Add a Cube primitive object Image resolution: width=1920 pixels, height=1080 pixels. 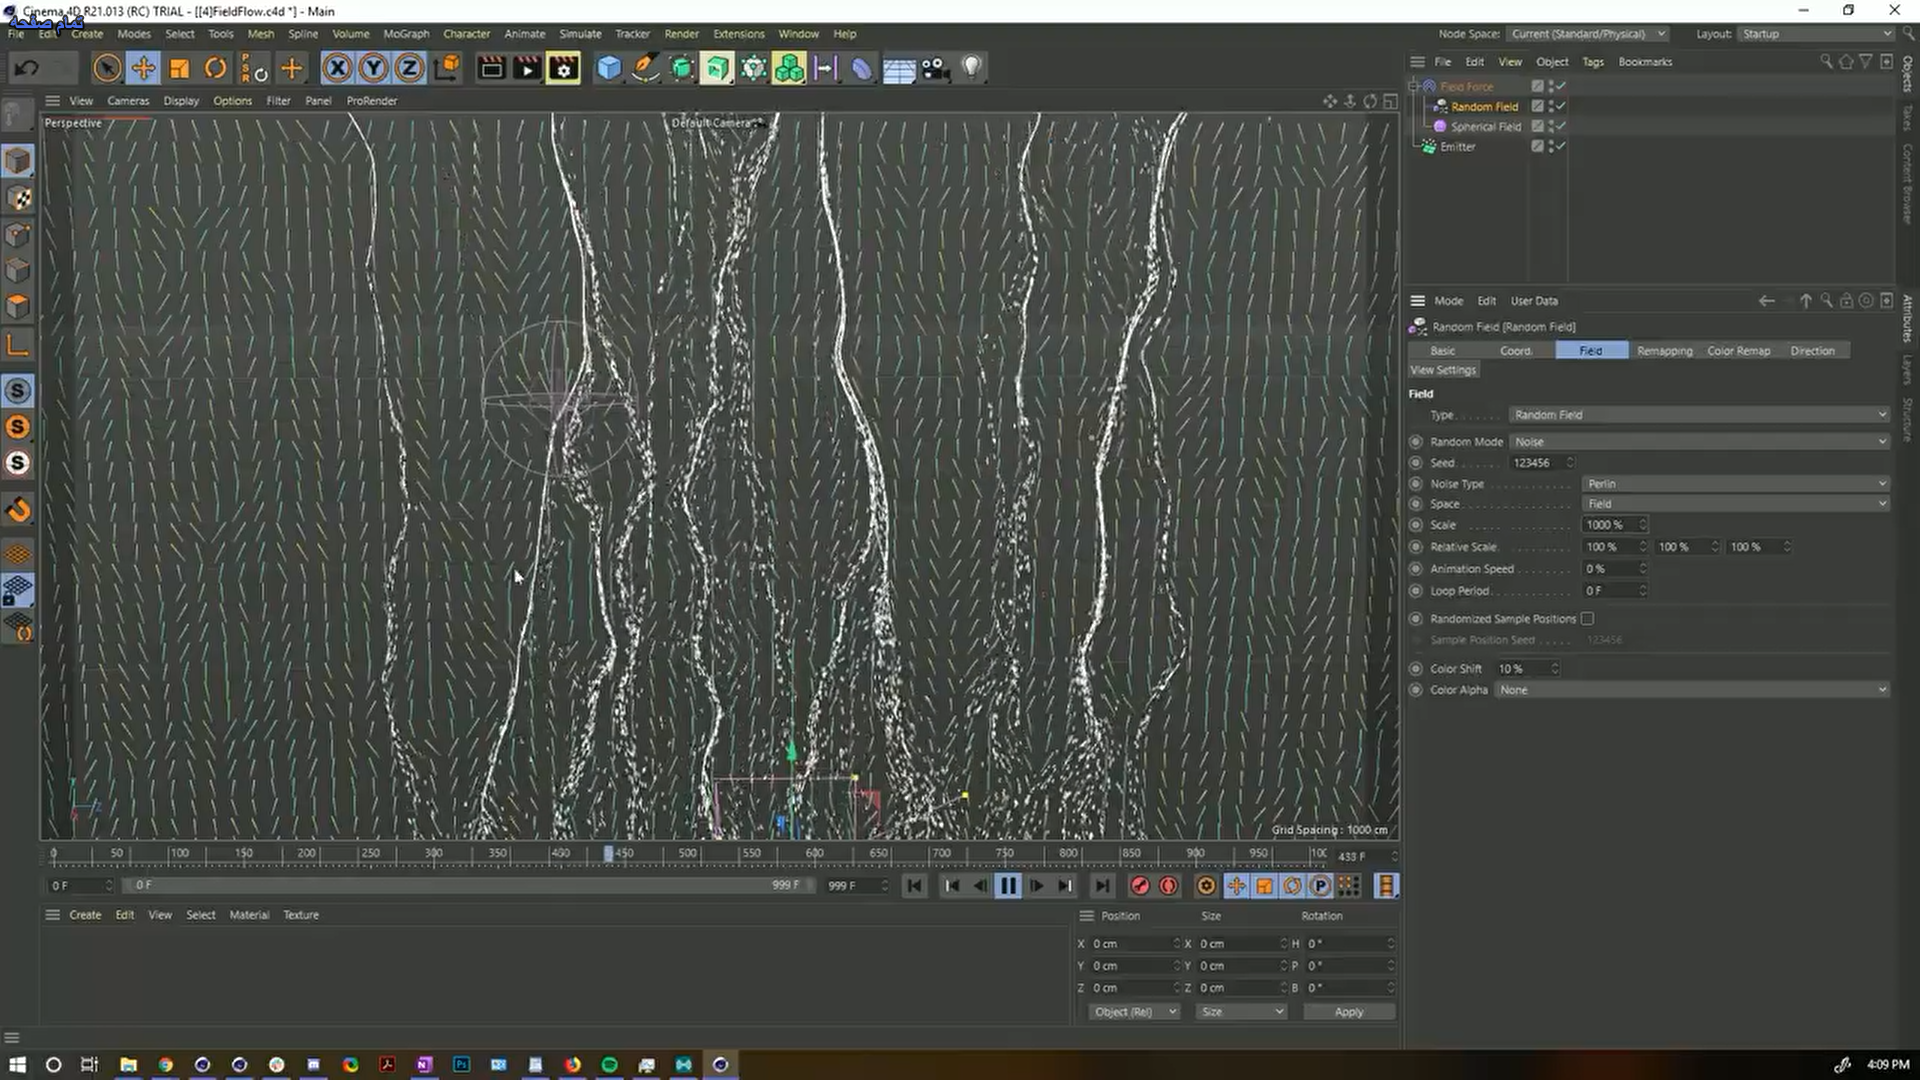pyautogui.click(x=609, y=68)
